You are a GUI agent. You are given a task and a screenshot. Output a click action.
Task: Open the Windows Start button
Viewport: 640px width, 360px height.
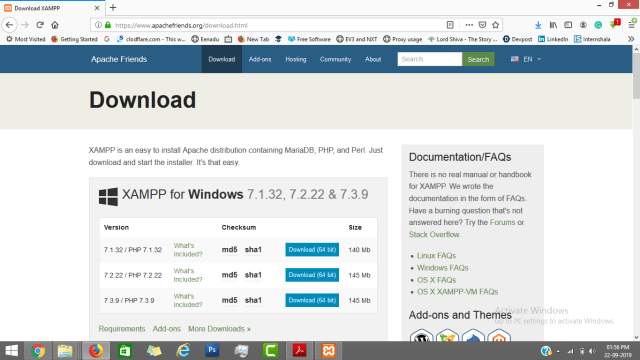(11, 351)
